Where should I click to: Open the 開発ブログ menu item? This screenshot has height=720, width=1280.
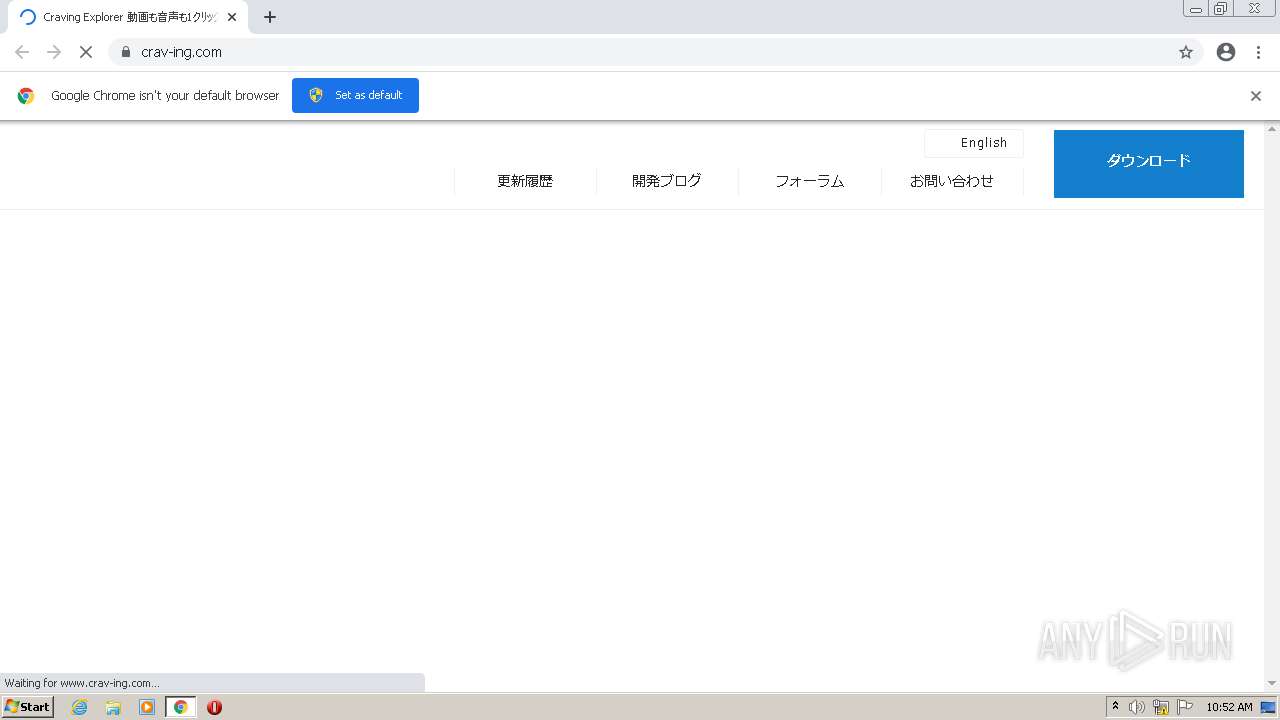(x=667, y=181)
